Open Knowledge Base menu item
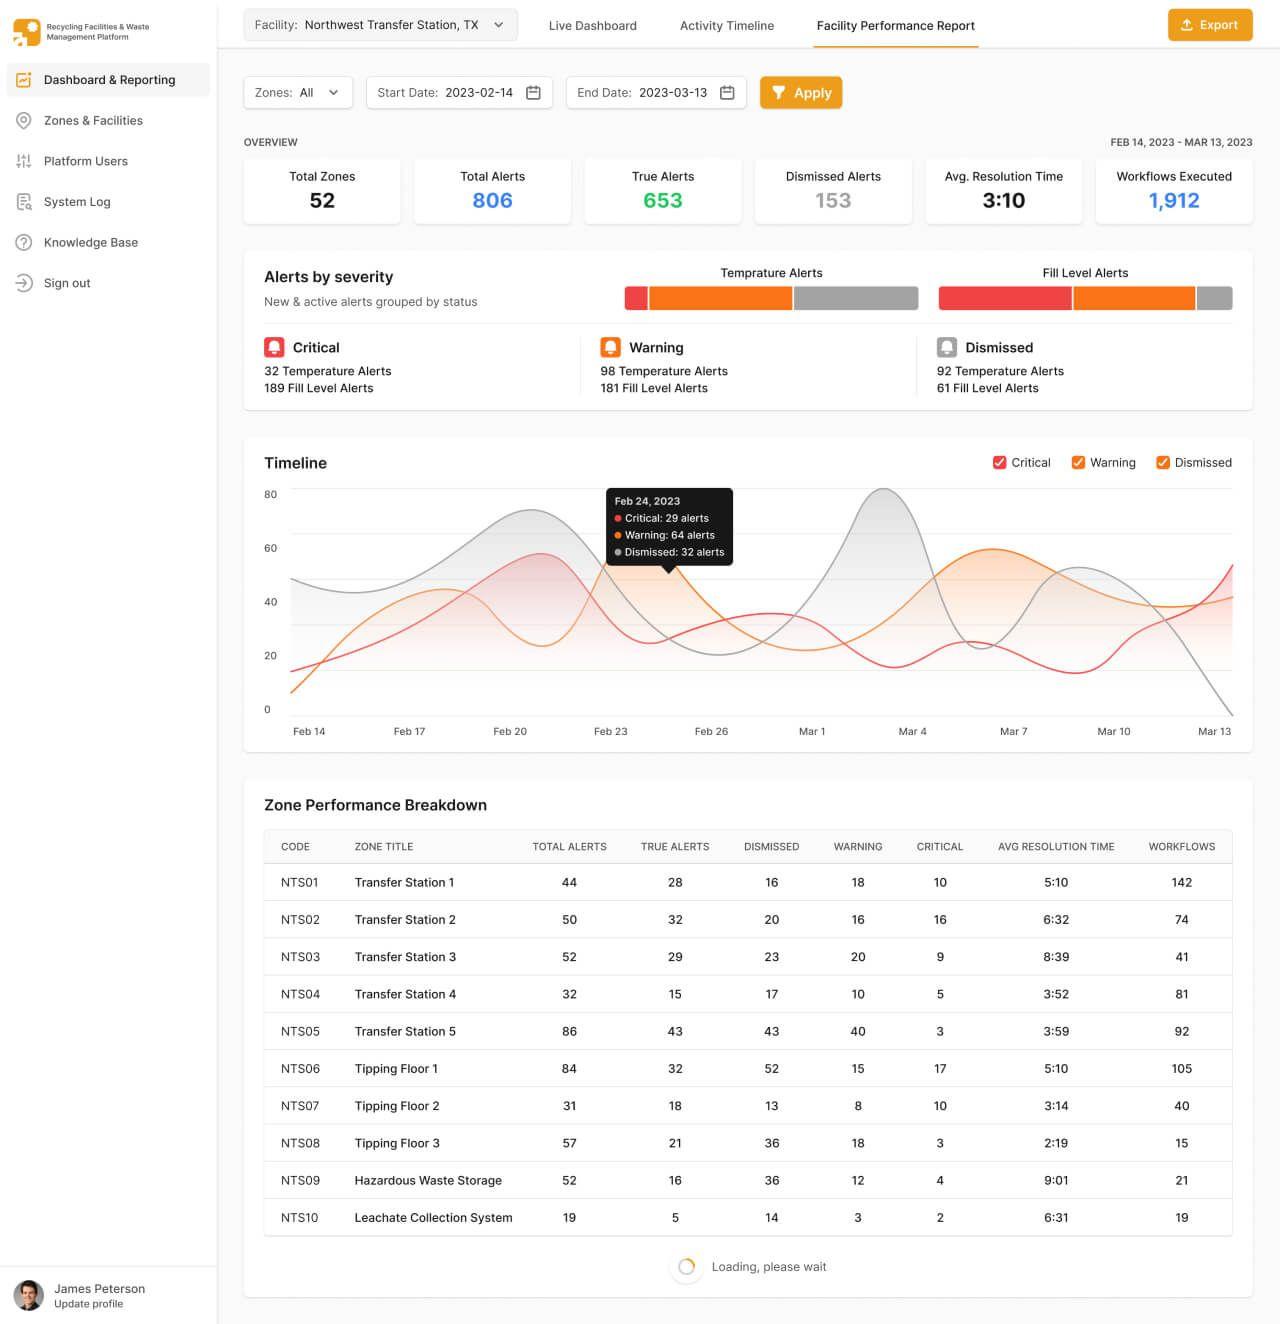The width and height of the screenshot is (1280, 1324). click(x=108, y=243)
